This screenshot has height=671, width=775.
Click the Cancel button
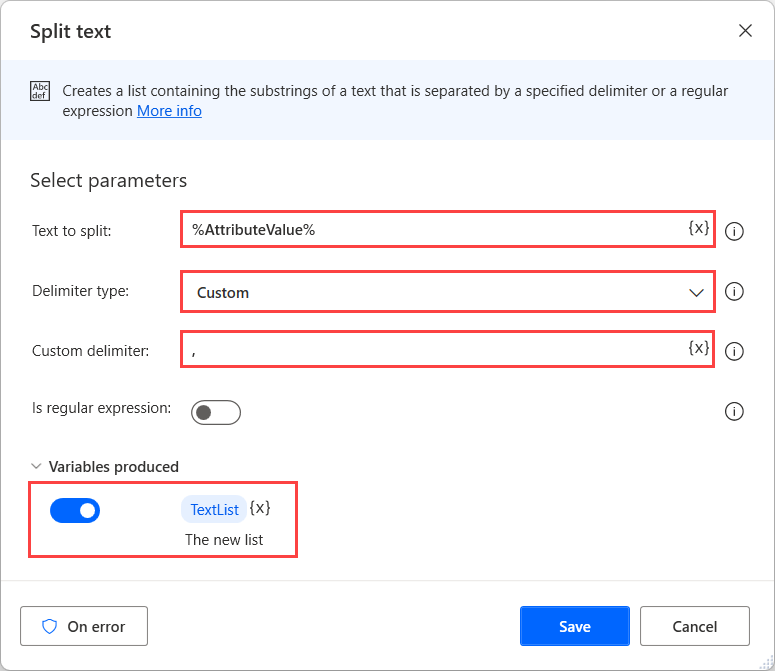pyautogui.click(x=694, y=626)
